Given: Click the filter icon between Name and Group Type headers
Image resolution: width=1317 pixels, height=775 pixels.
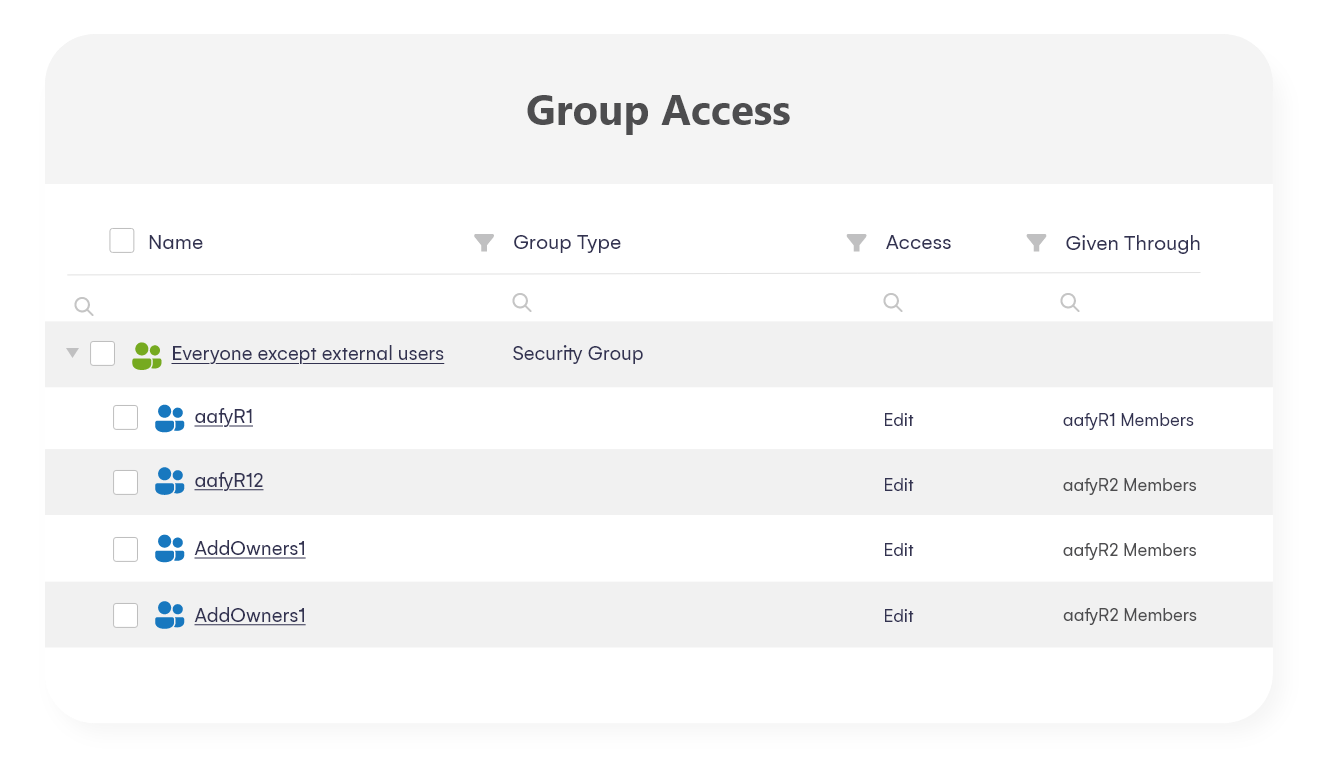Looking at the screenshot, I should [x=484, y=243].
